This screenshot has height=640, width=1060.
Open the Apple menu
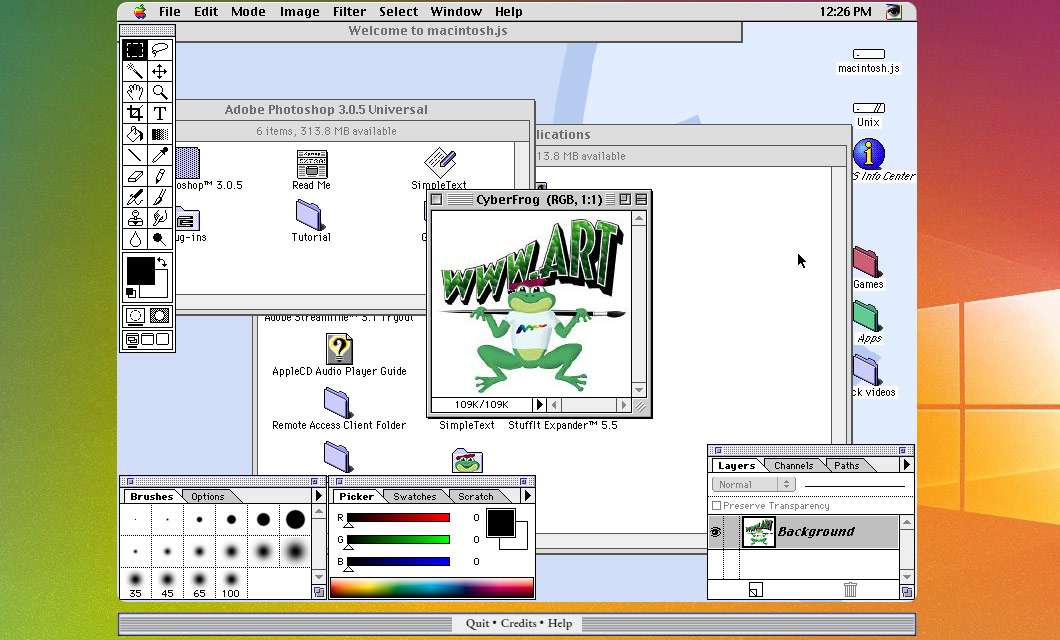[x=140, y=11]
